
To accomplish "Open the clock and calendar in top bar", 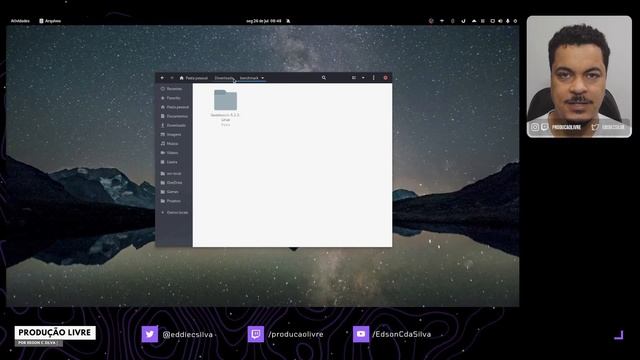I will coord(264,21).
